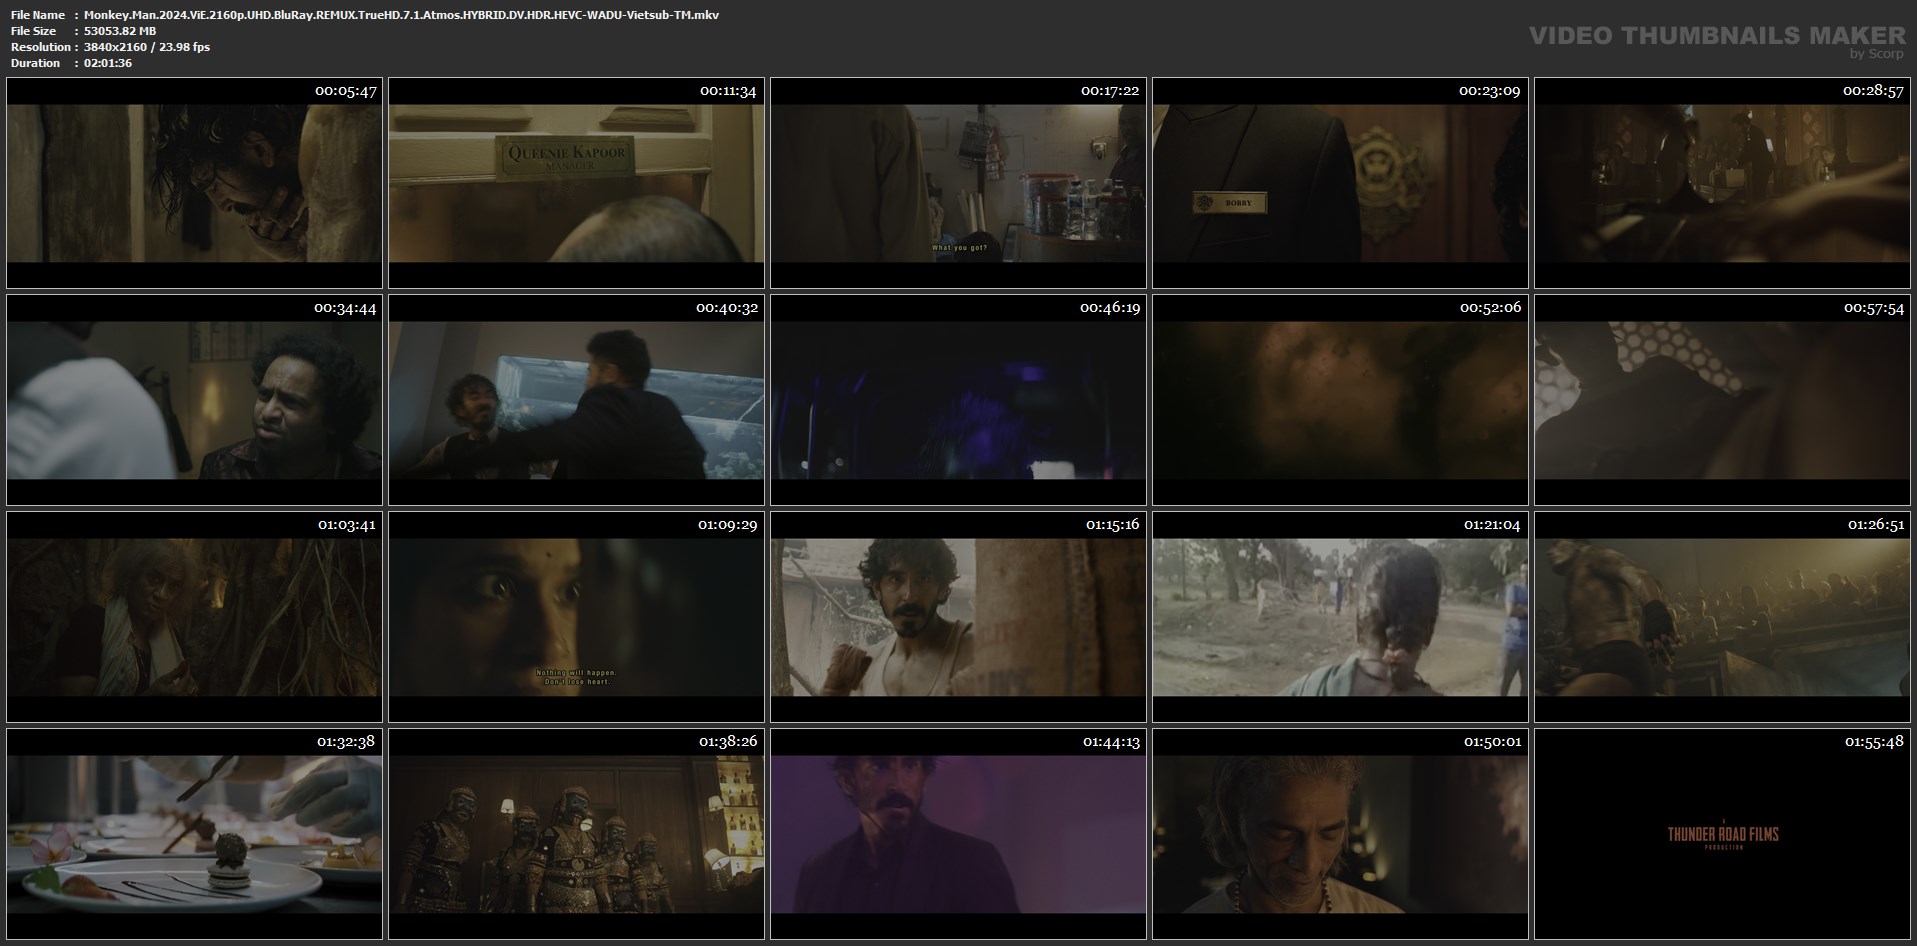
Task: Click the Bobby name tag thumbnail at 00:23:09
Action: pos(1340,183)
